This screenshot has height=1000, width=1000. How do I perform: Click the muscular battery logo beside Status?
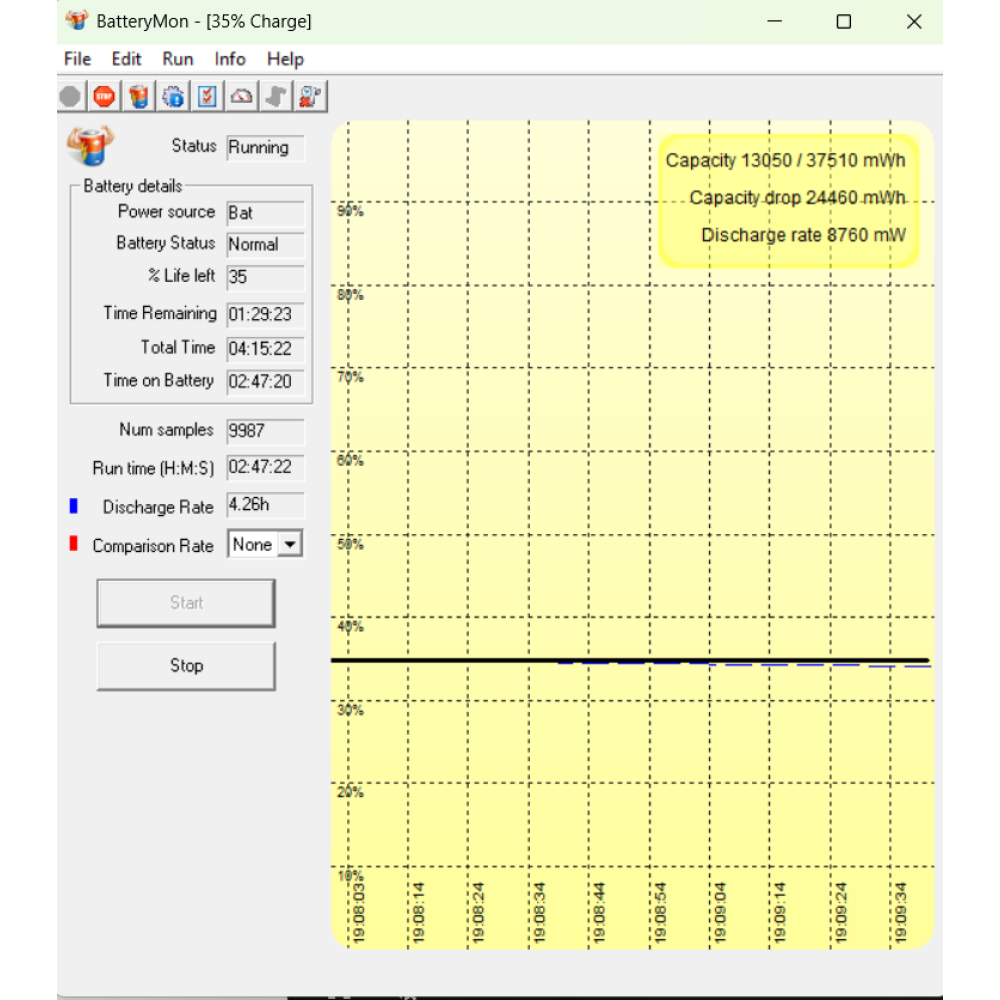point(91,146)
